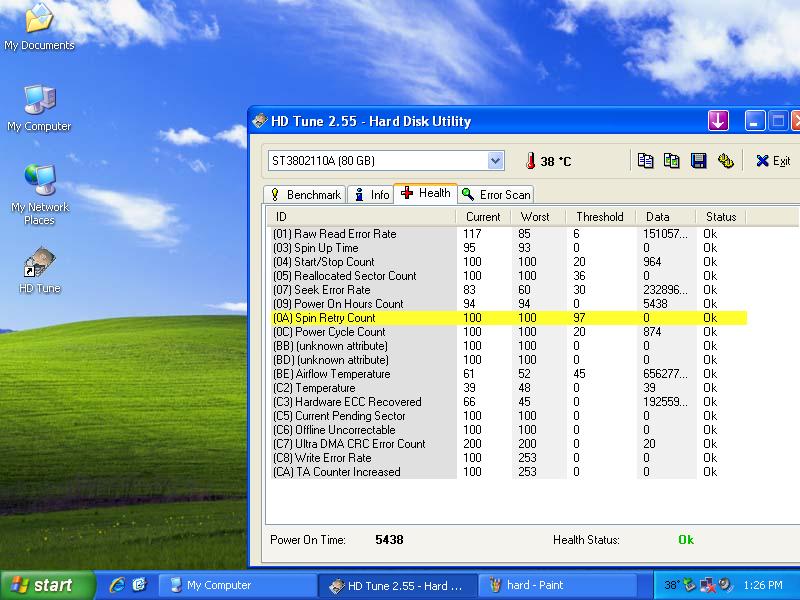Click the copy screenshot to clipboard icon

[x=672, y=161]
